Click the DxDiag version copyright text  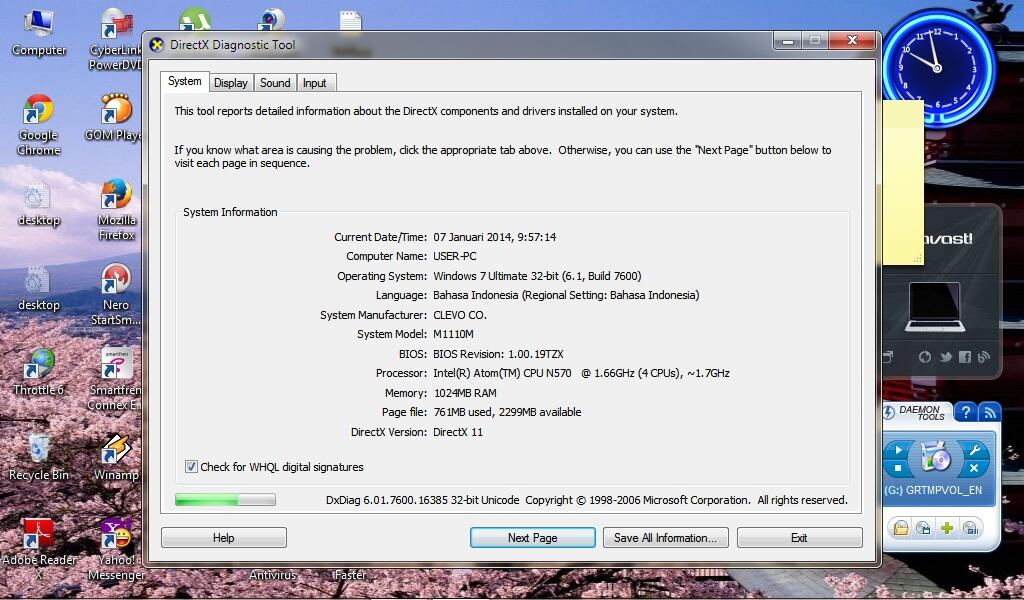(x=586, y=500)
